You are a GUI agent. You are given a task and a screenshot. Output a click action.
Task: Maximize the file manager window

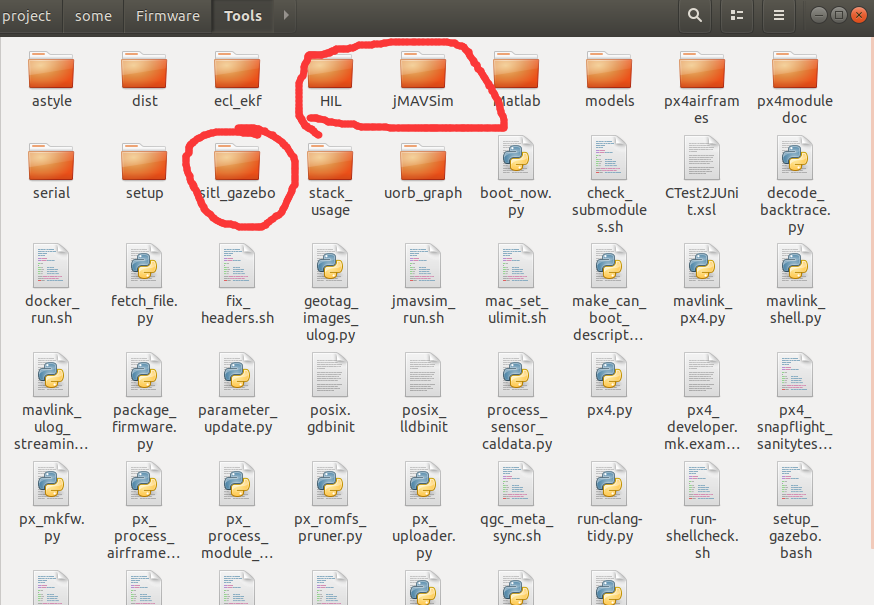click(838, 14)
